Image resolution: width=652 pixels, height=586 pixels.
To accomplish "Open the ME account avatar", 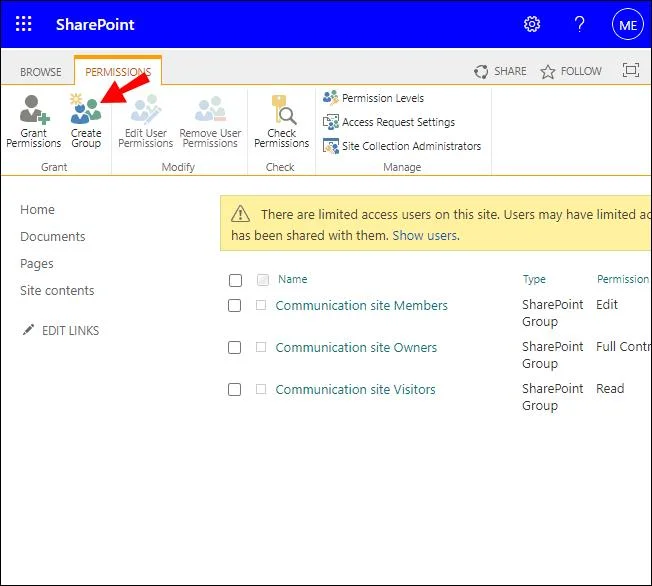I will click(x=627, y=25).
